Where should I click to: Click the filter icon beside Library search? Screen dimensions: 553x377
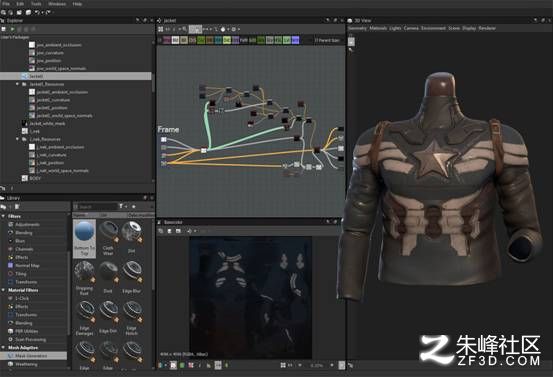click(x=121, y=207)
